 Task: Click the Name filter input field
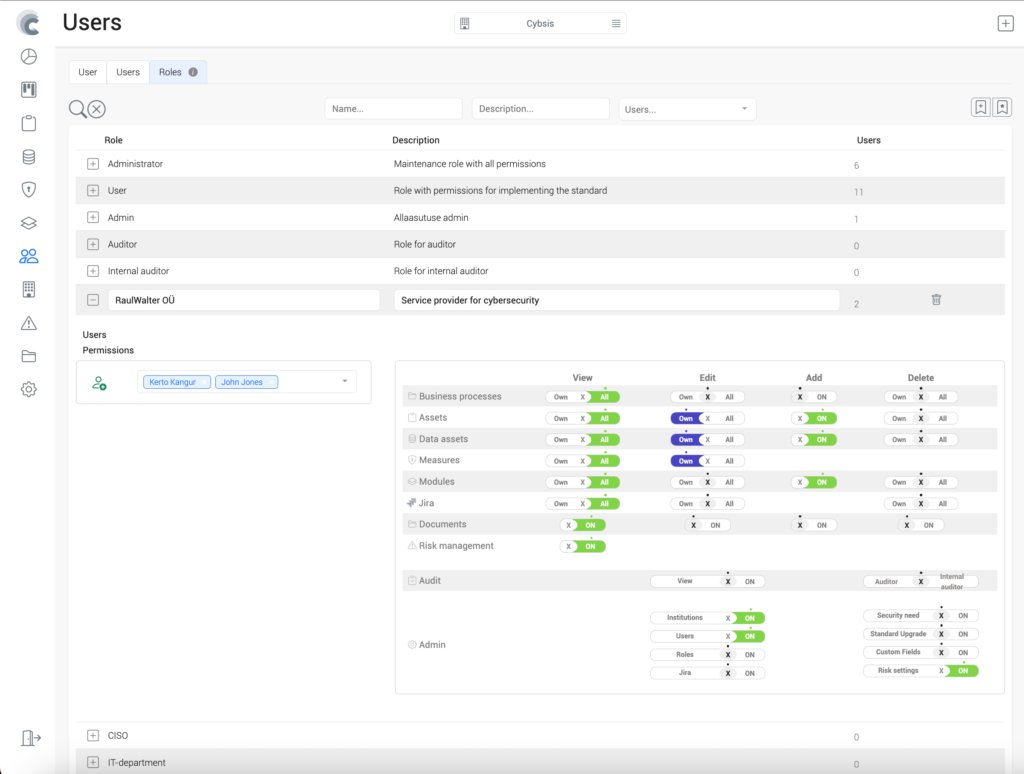pos(393,109)
